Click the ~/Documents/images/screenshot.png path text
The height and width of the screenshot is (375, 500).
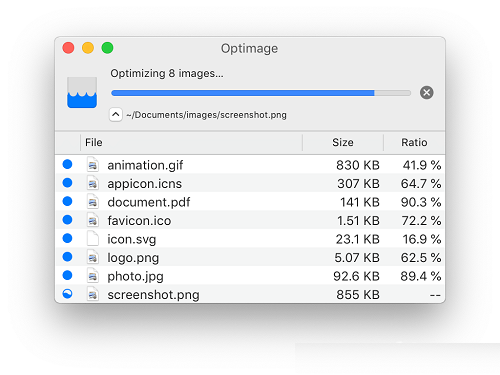(206, 115)
